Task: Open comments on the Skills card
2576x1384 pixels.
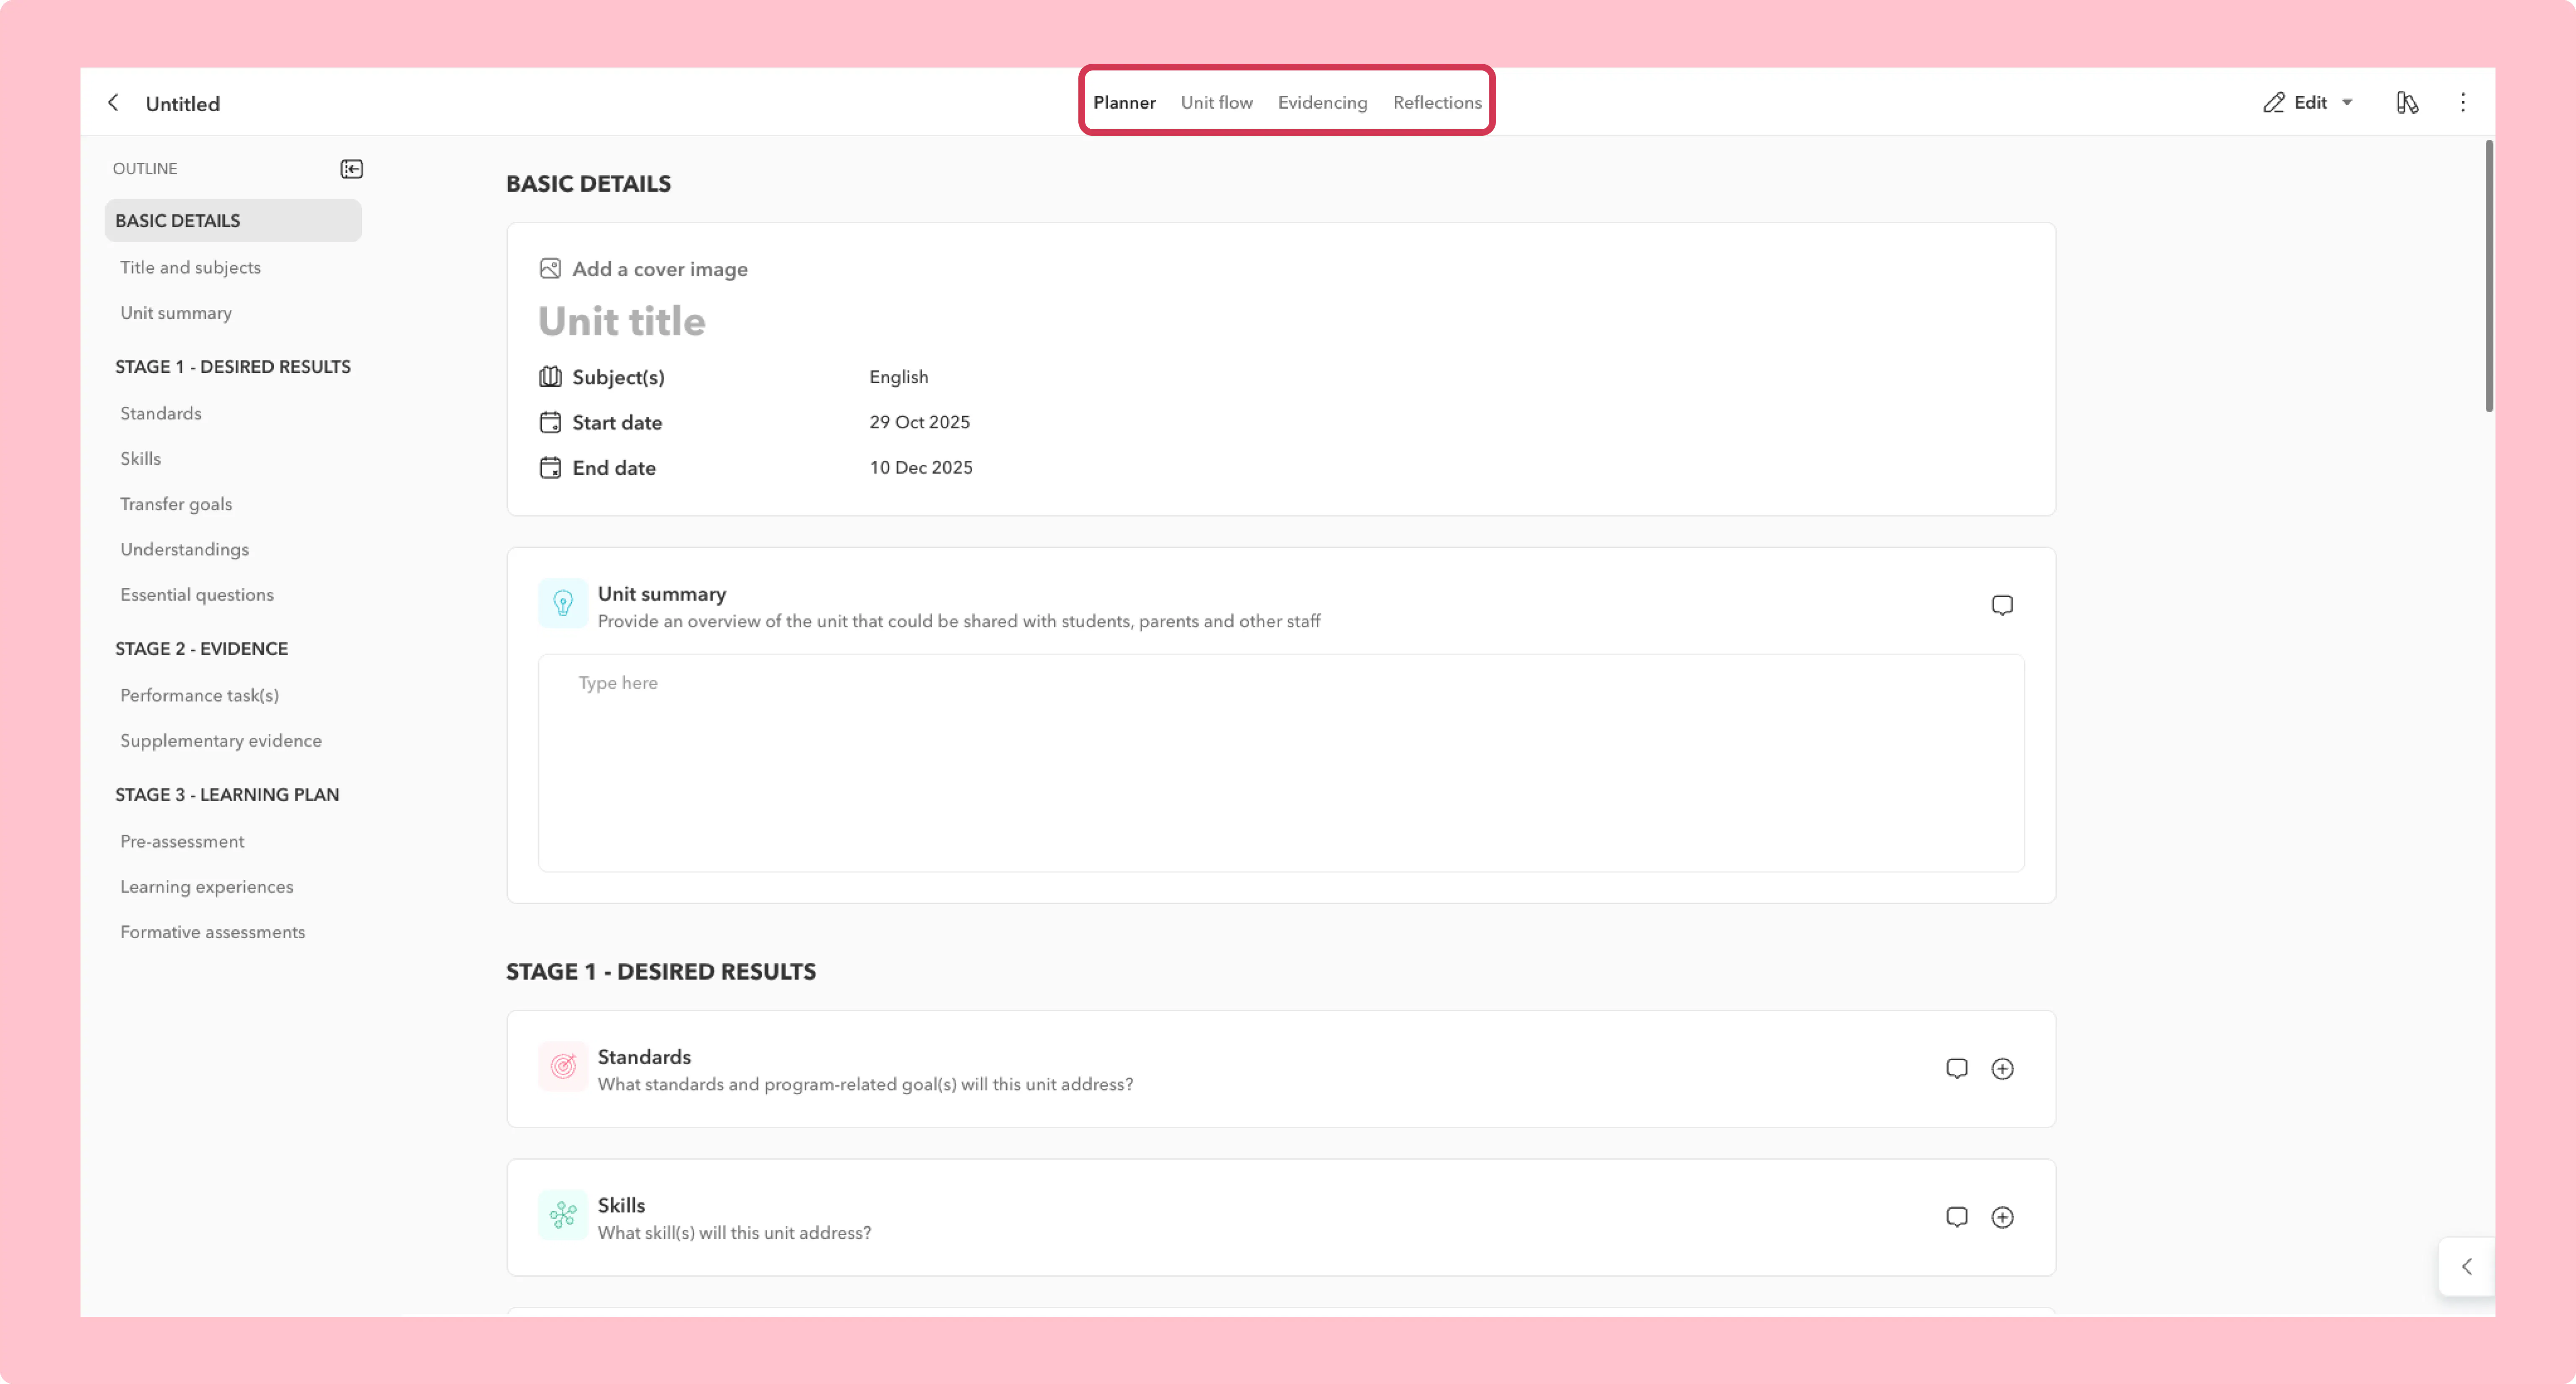Action: point(1957,1217)
